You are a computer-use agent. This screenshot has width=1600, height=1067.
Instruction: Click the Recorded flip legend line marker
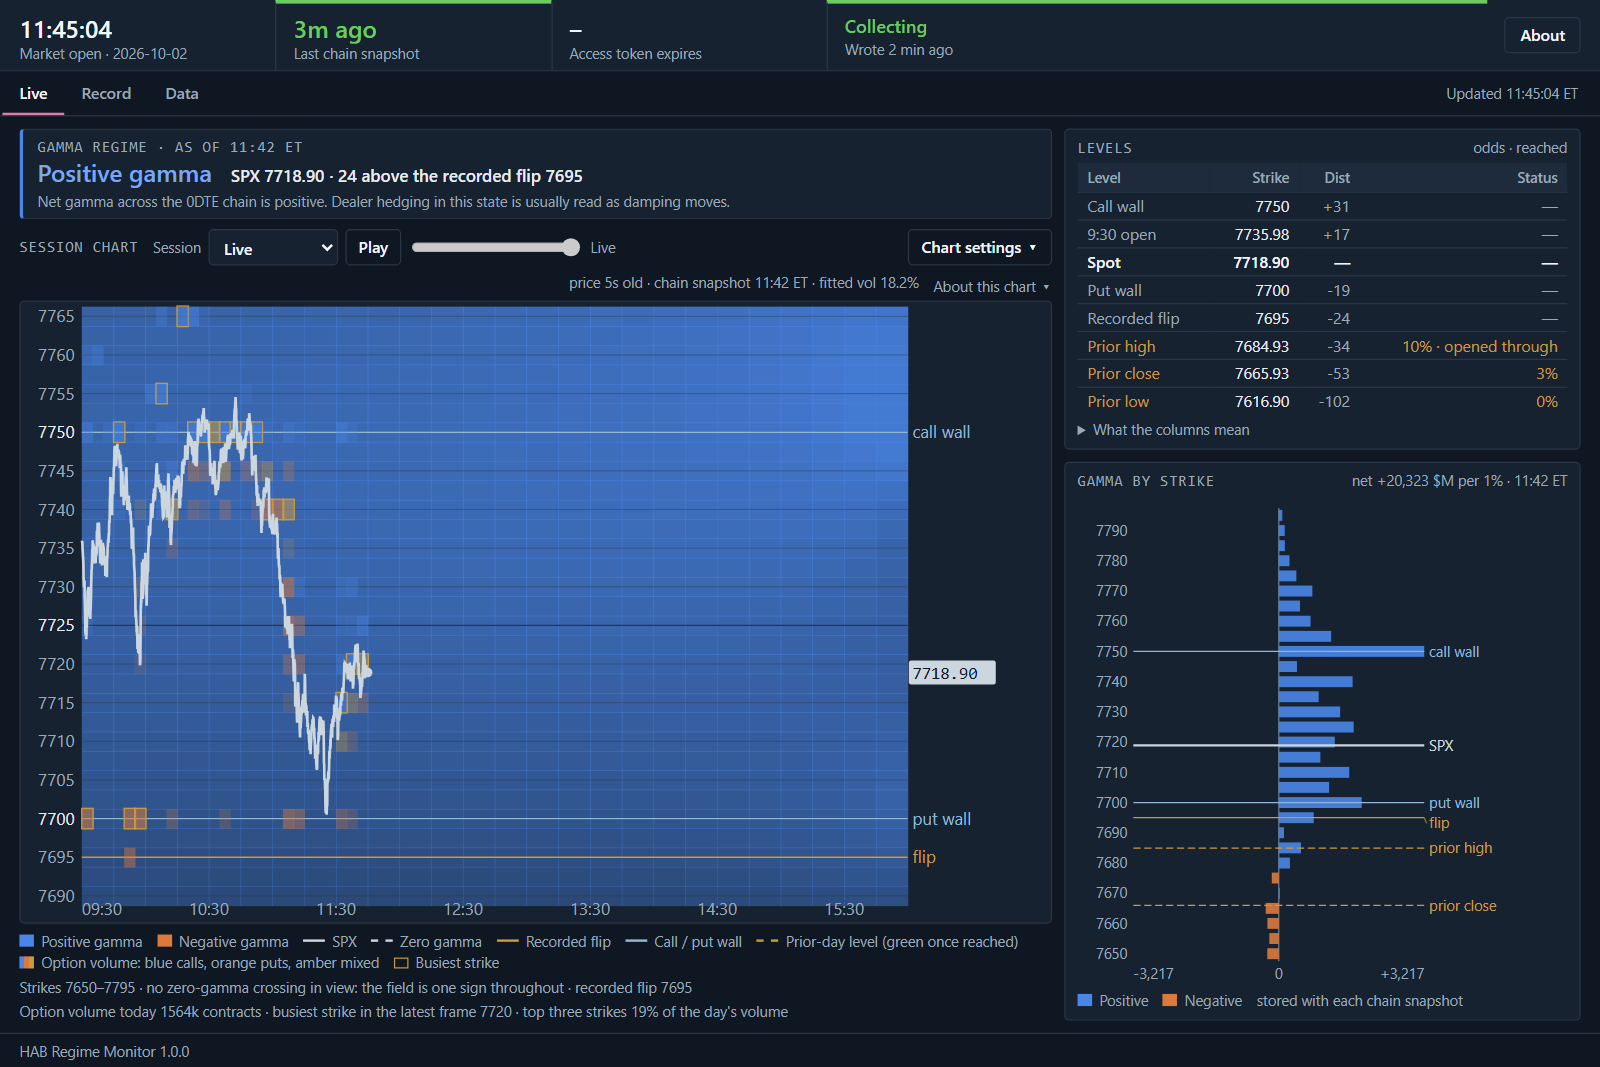[508, 941]
